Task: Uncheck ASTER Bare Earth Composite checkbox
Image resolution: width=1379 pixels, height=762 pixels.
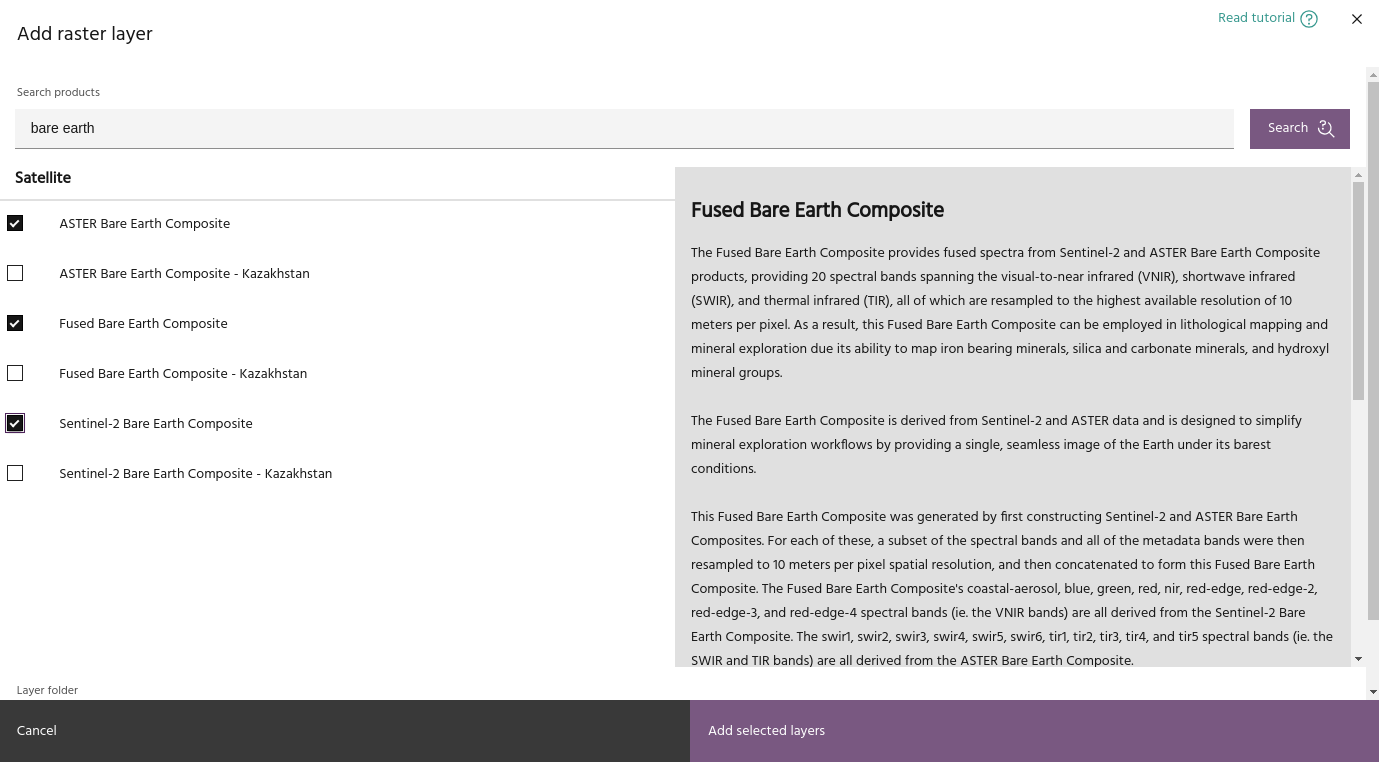Action: (x=15, y=223)
